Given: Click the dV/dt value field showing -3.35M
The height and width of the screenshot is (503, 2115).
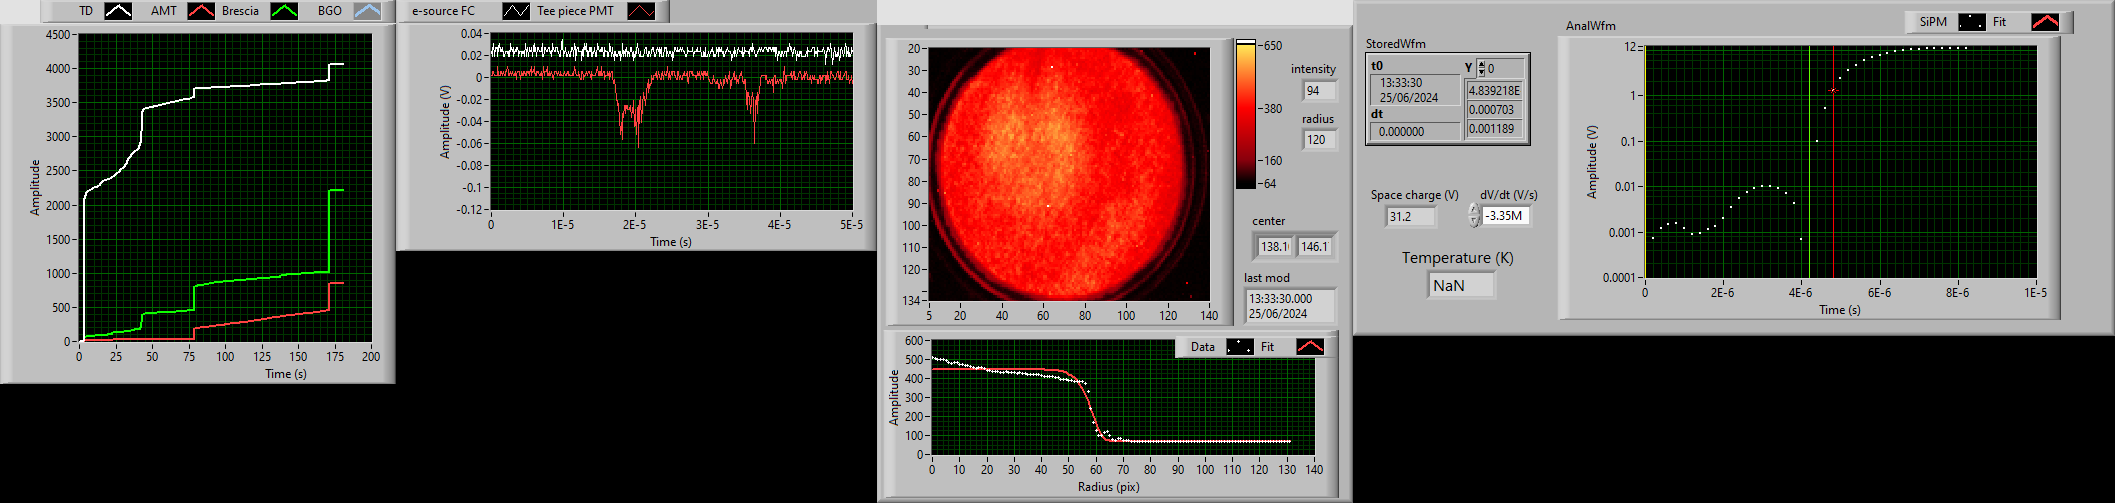Looking at the screenshot, I should point(1505,216).
